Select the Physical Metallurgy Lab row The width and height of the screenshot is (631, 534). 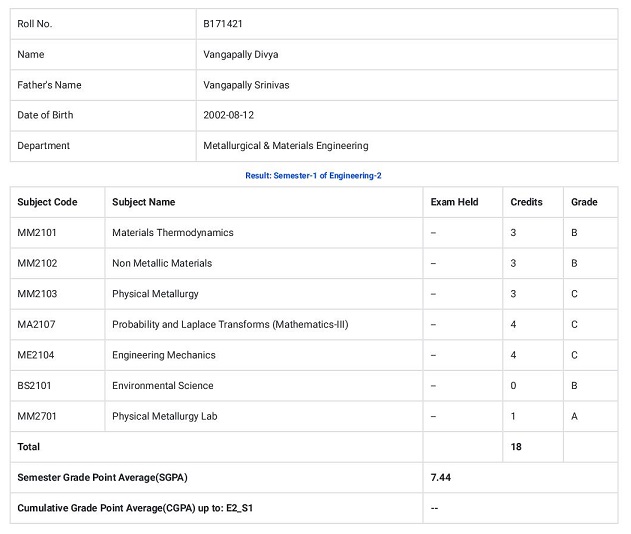point(314,416)
